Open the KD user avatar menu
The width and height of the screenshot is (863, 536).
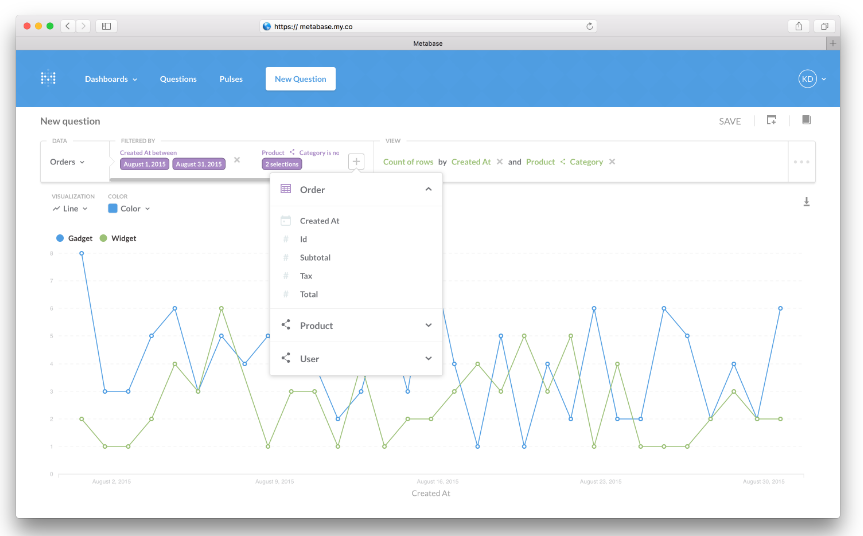[x=808, y=79]
